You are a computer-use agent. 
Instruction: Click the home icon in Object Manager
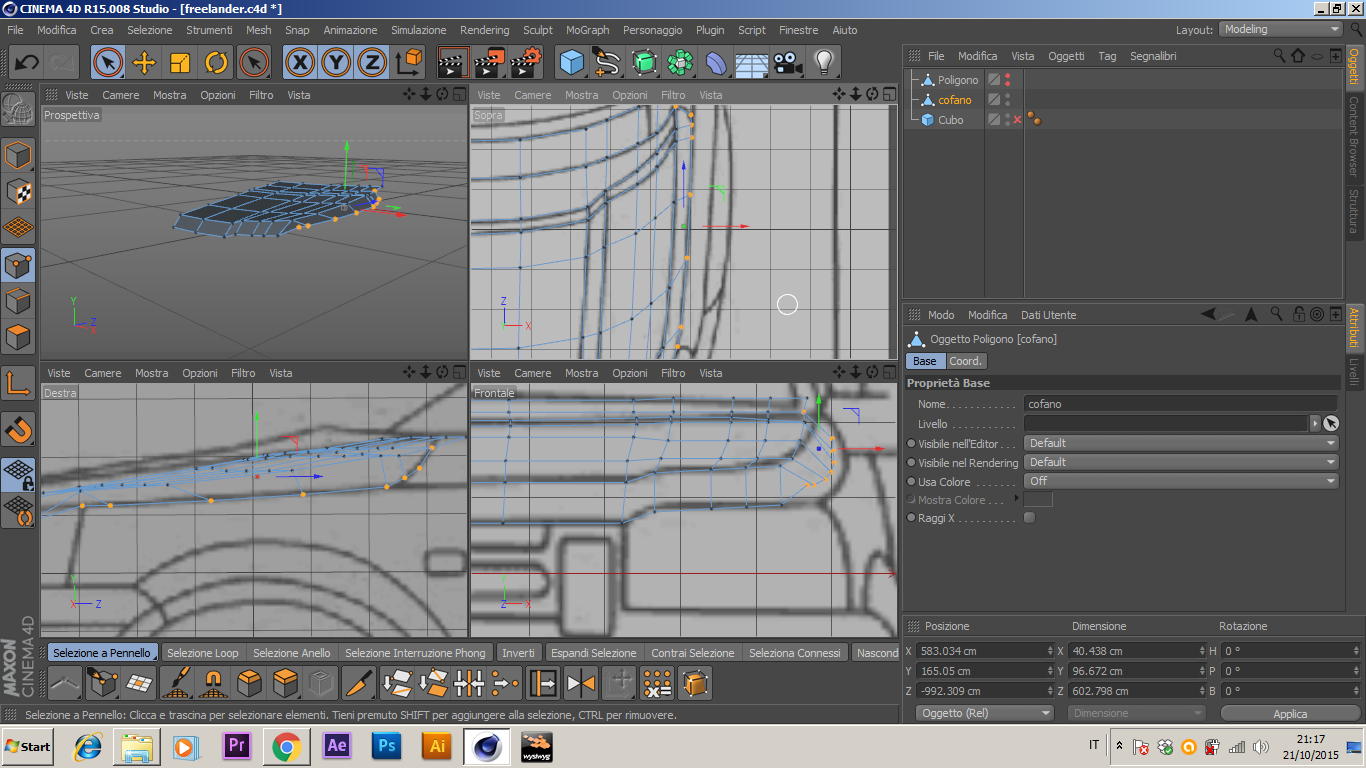click(1298, 56)
